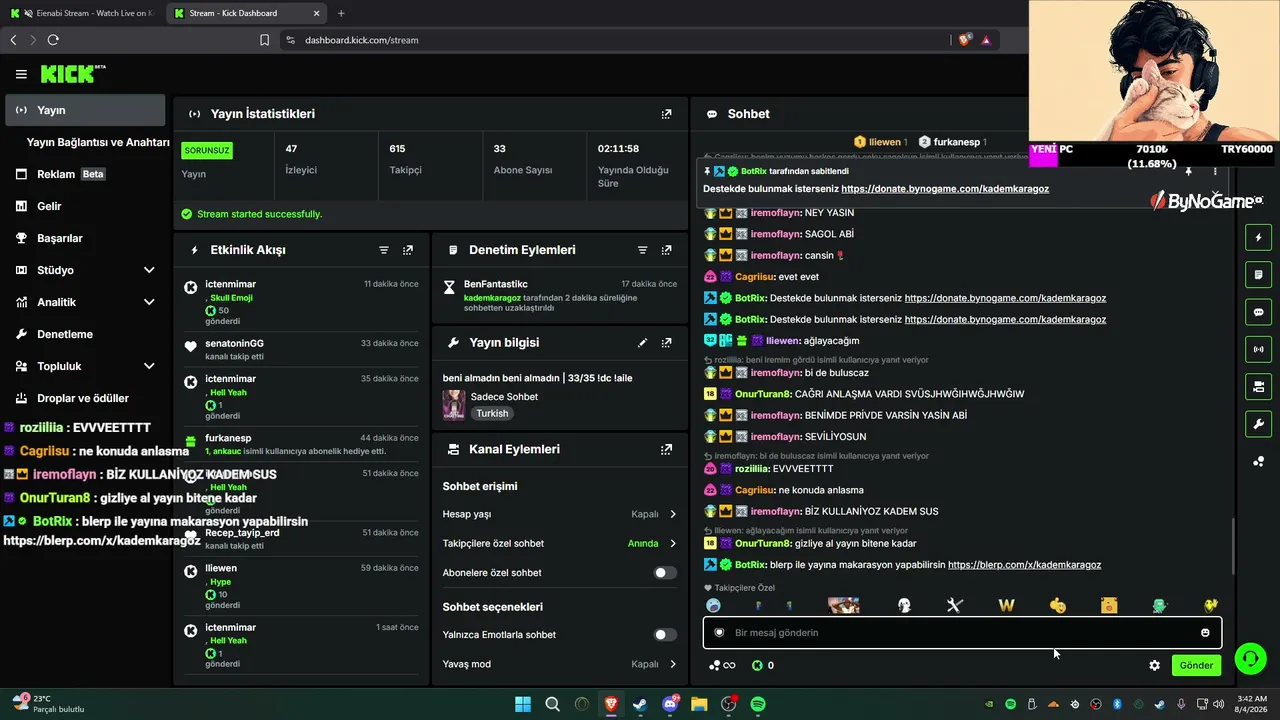1280x720 pixels.
Task: Open three-dot menu on pinned message
Action: [1215, 172]
